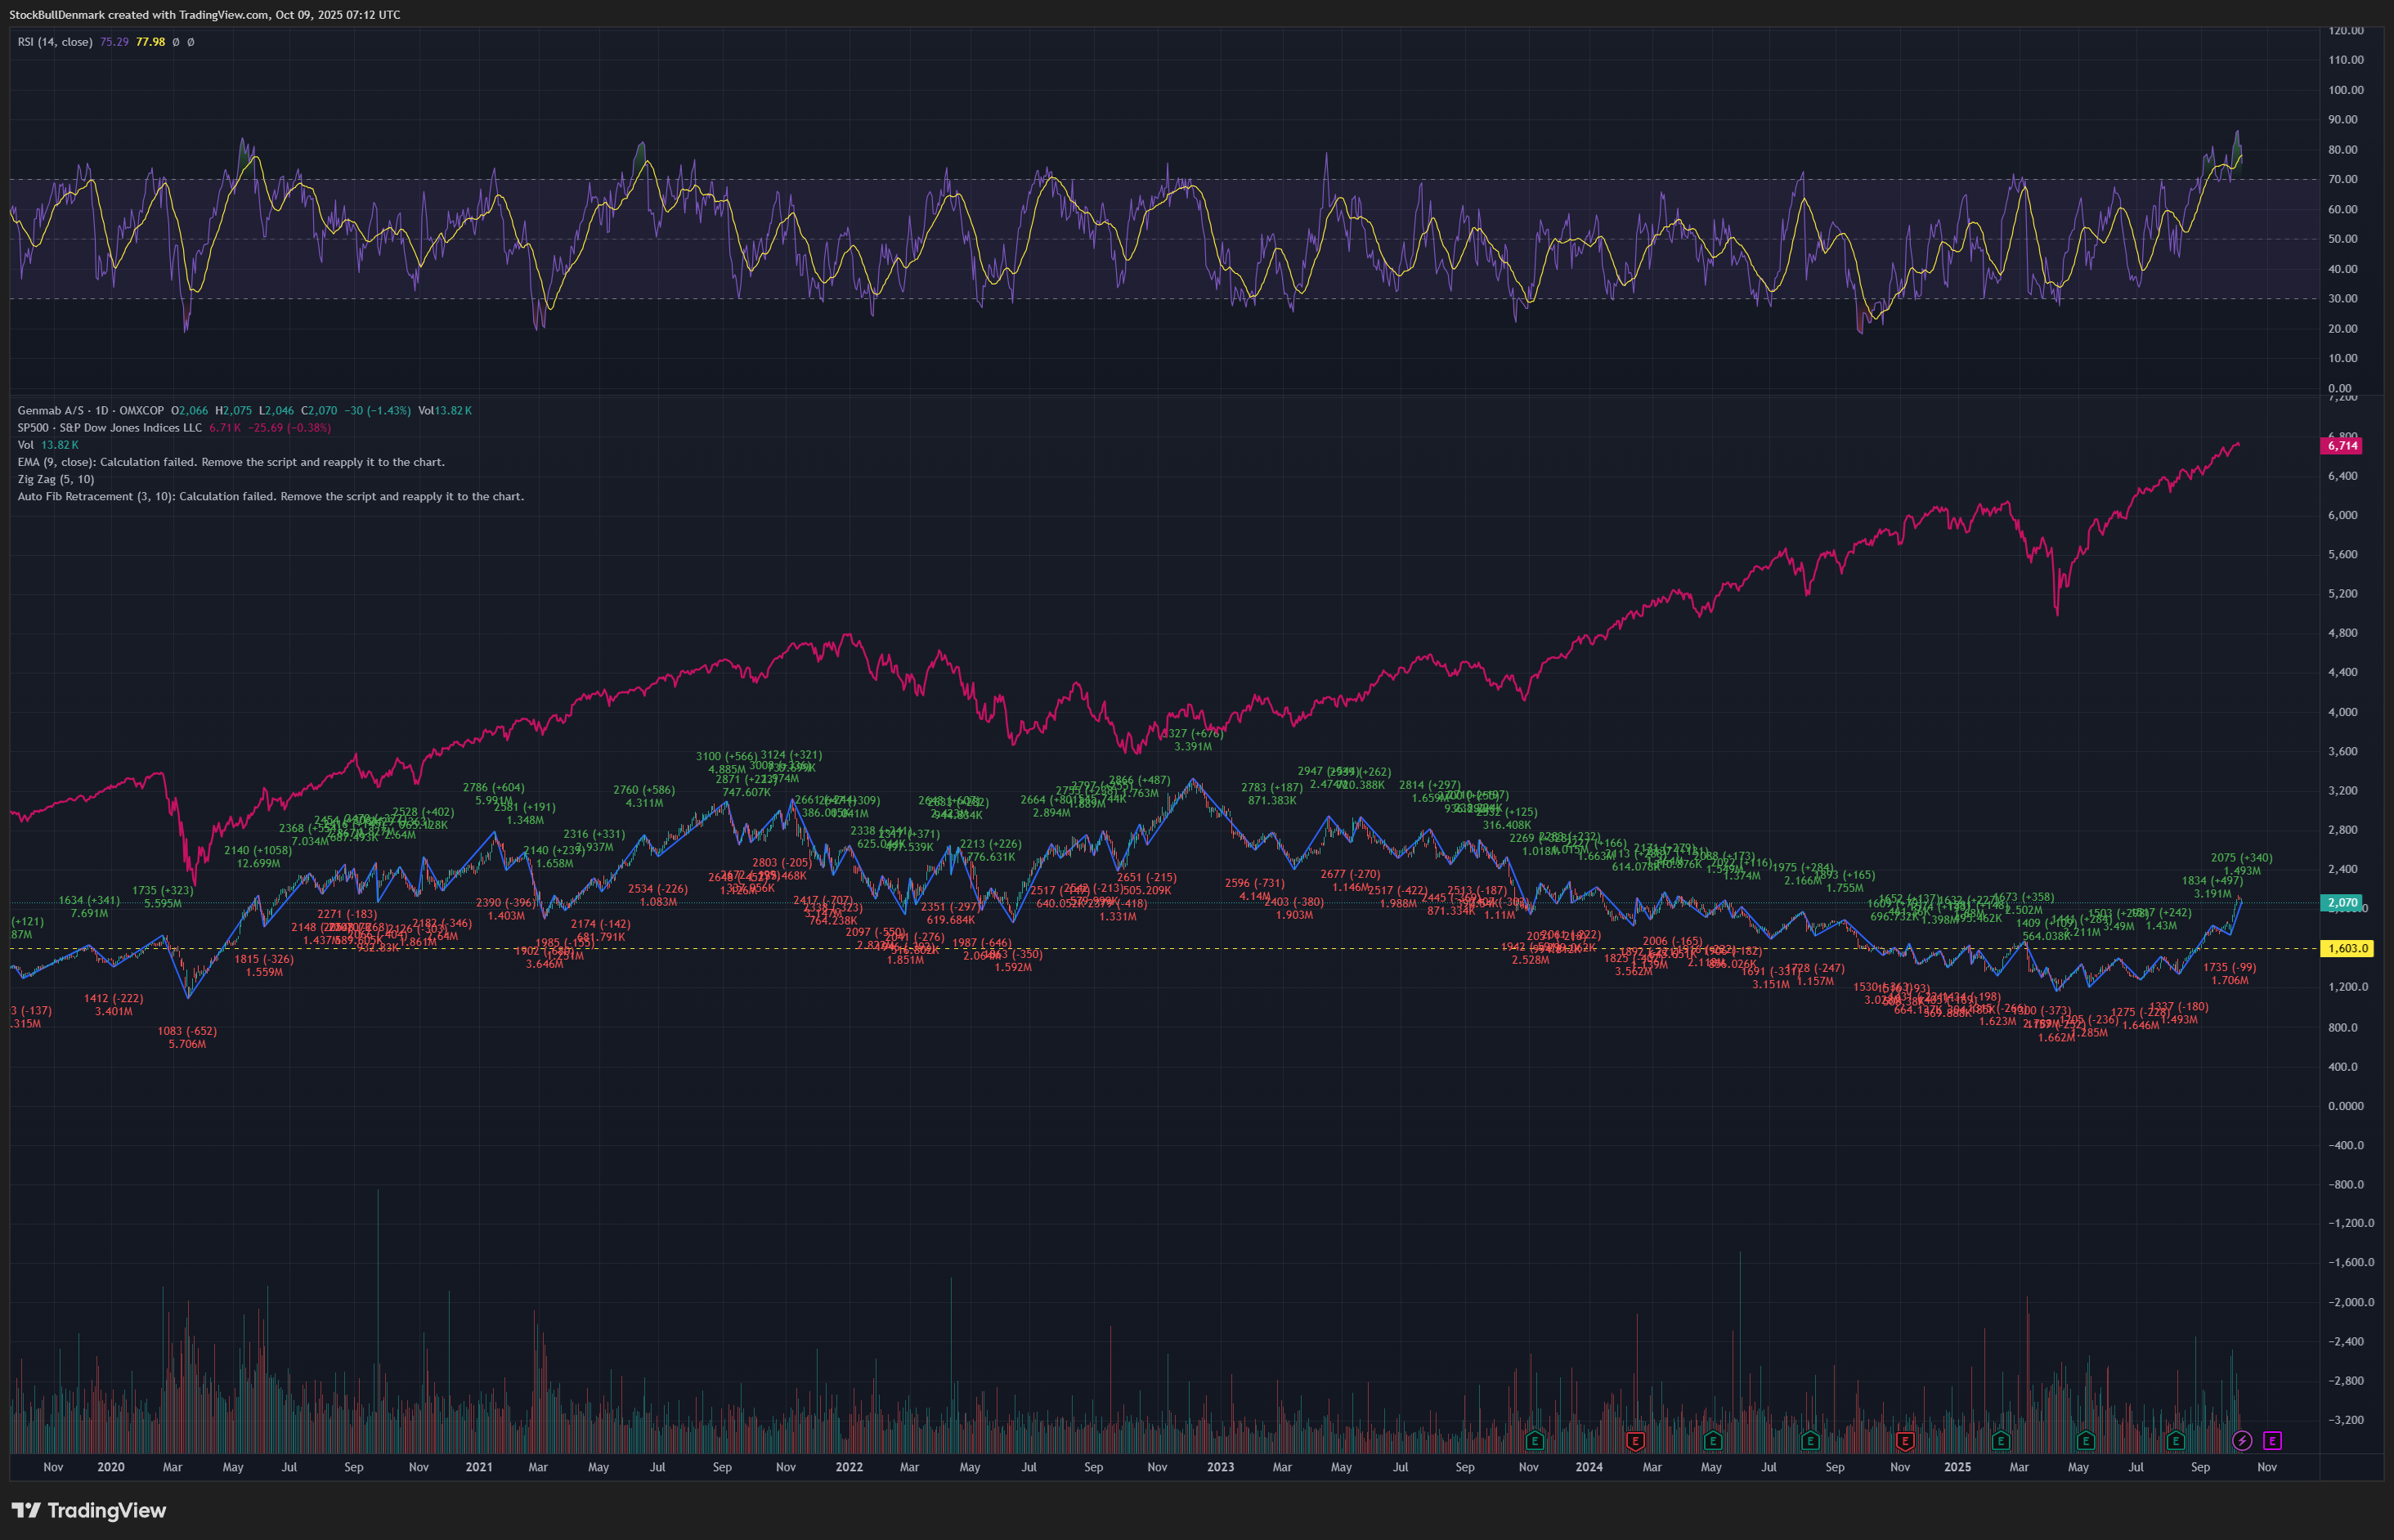Click the Vol 13.82 K legend row

(x=47, y=445)
